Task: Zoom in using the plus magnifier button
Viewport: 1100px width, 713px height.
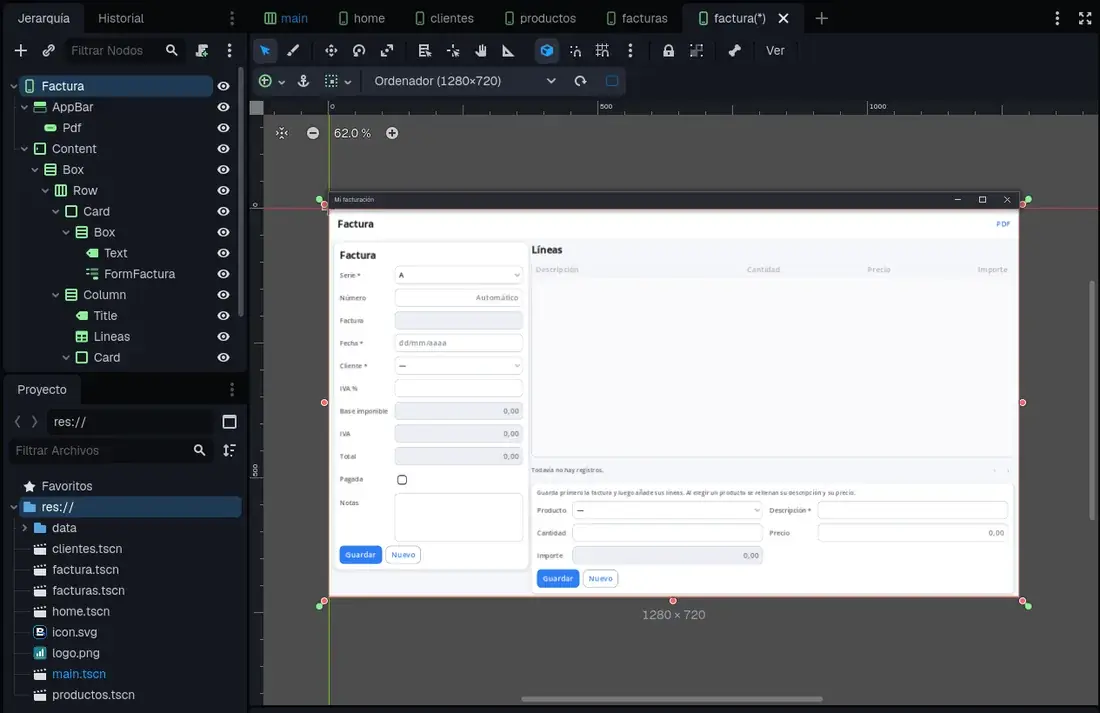Action: [x=392, y=133]
